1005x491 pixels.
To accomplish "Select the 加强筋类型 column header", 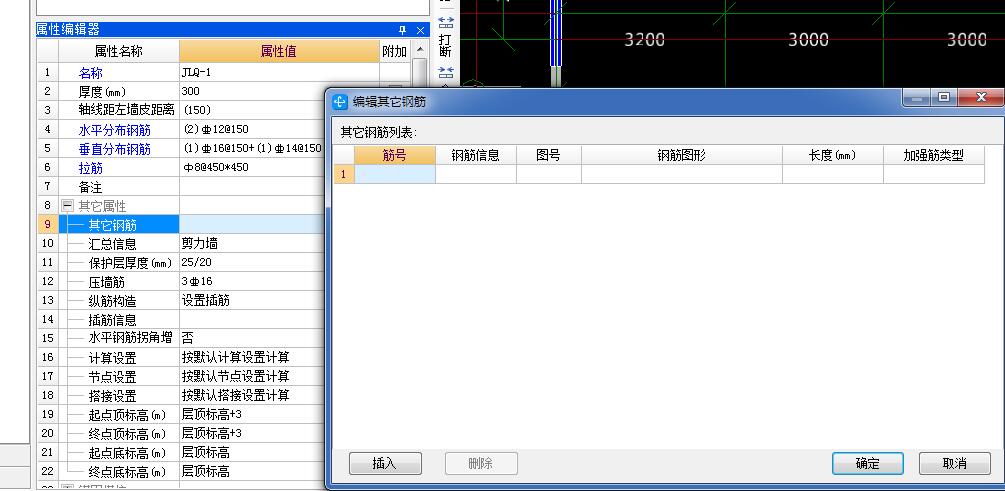I will pos(934,155).
